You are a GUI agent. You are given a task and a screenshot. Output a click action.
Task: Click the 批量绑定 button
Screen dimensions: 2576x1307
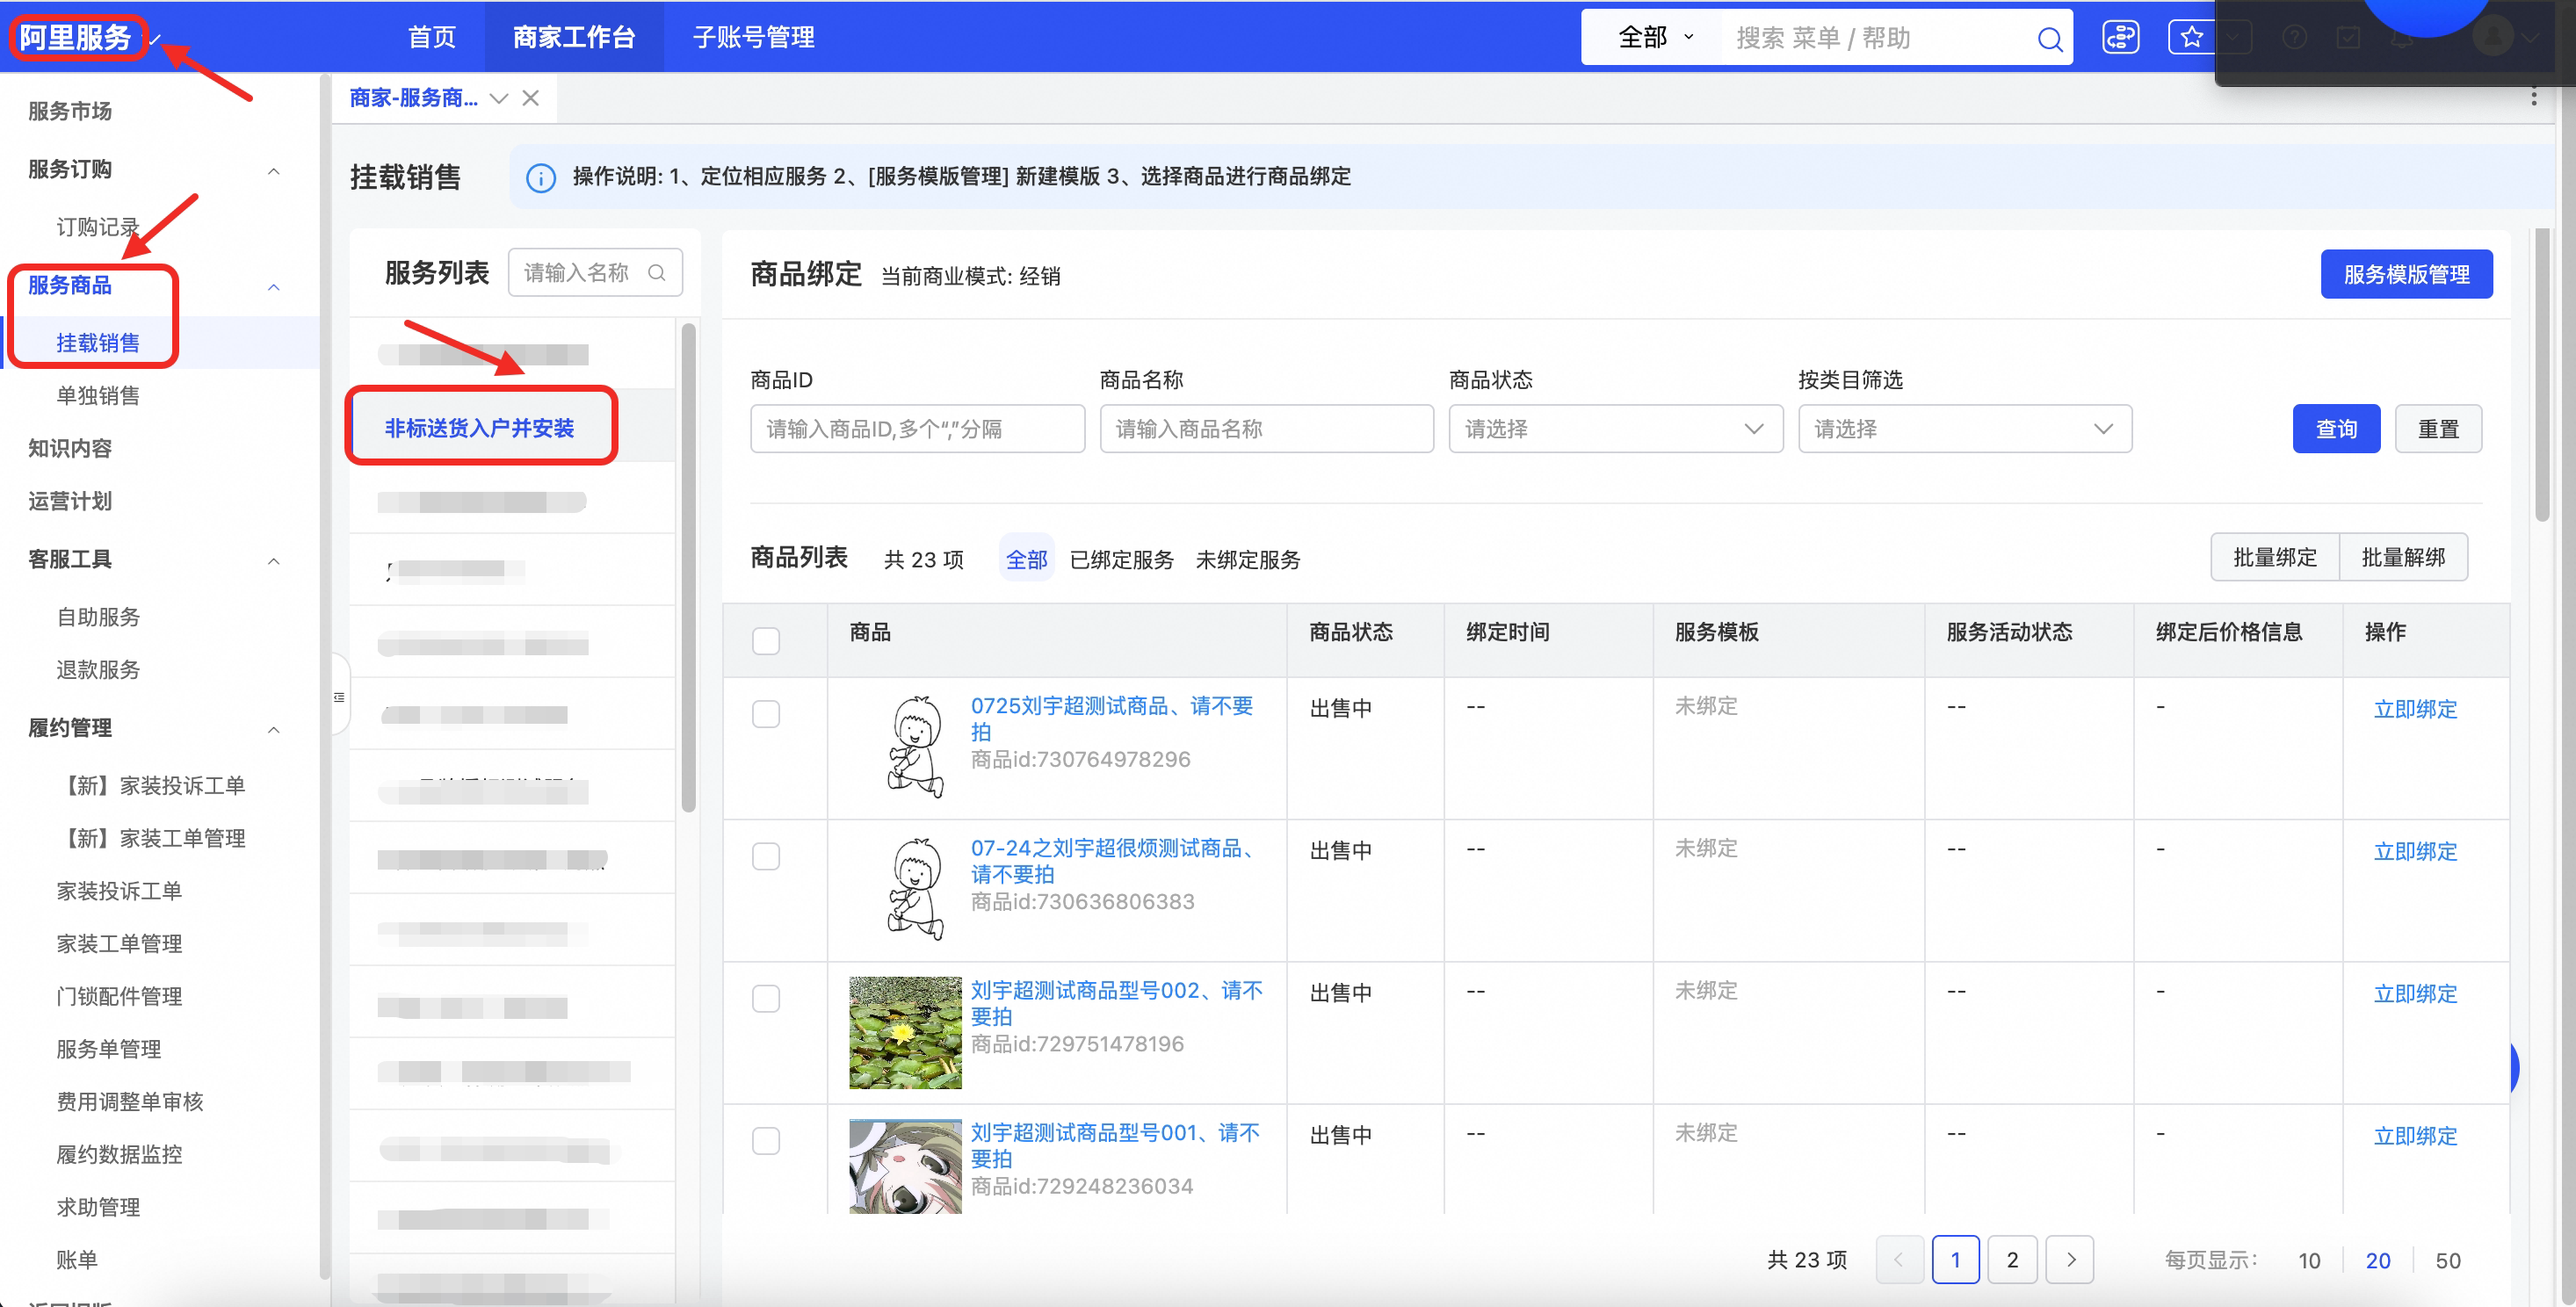2275,557
